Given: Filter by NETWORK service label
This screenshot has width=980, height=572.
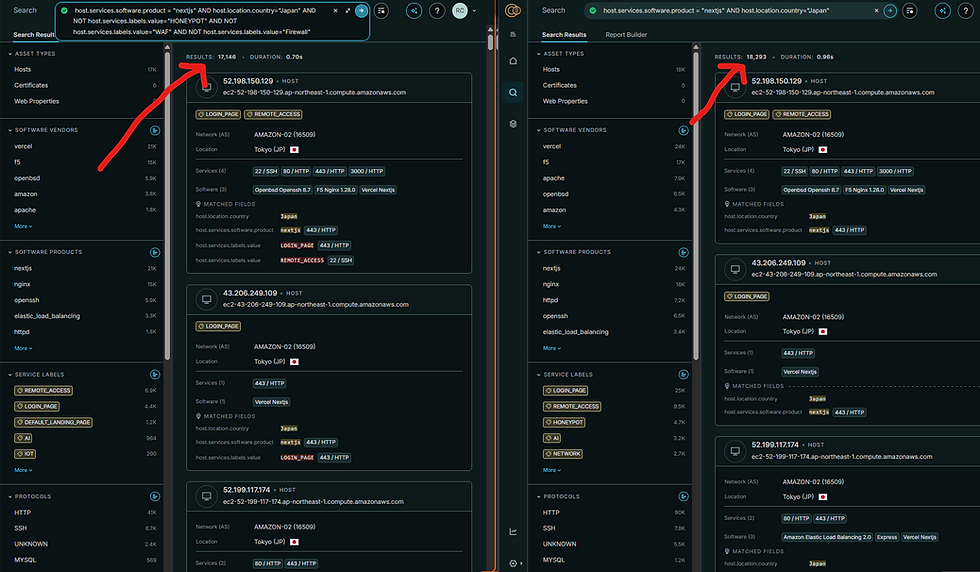Looking at the screenshot, I should click(563, 454).
